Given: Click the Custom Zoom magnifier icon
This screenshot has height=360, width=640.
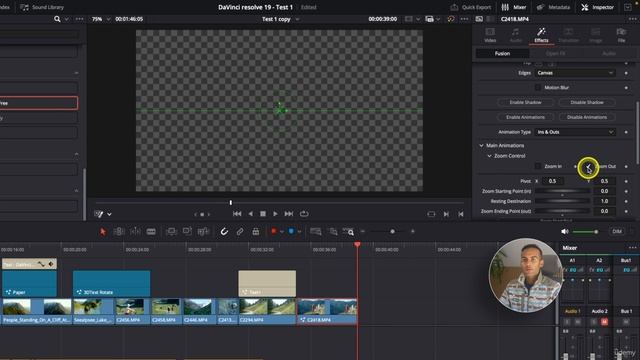Looking at the screenshot, I should coord(348,231).
